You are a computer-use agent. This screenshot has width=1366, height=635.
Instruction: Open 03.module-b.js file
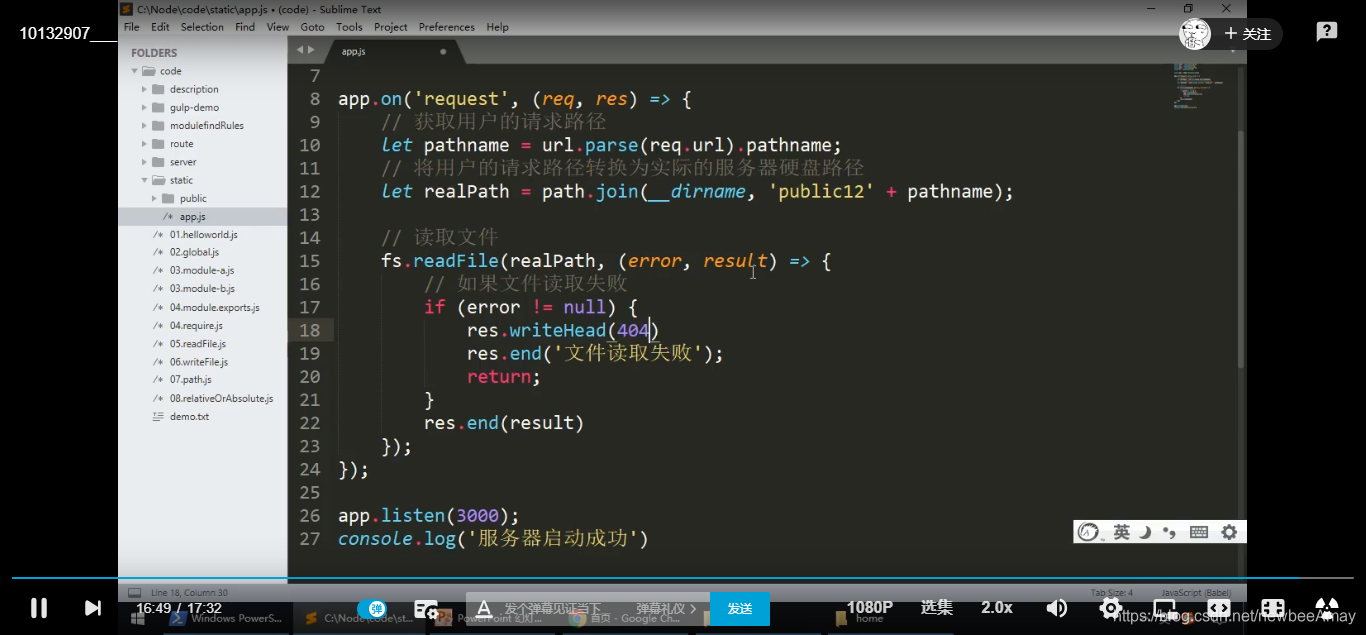point(202,288)
